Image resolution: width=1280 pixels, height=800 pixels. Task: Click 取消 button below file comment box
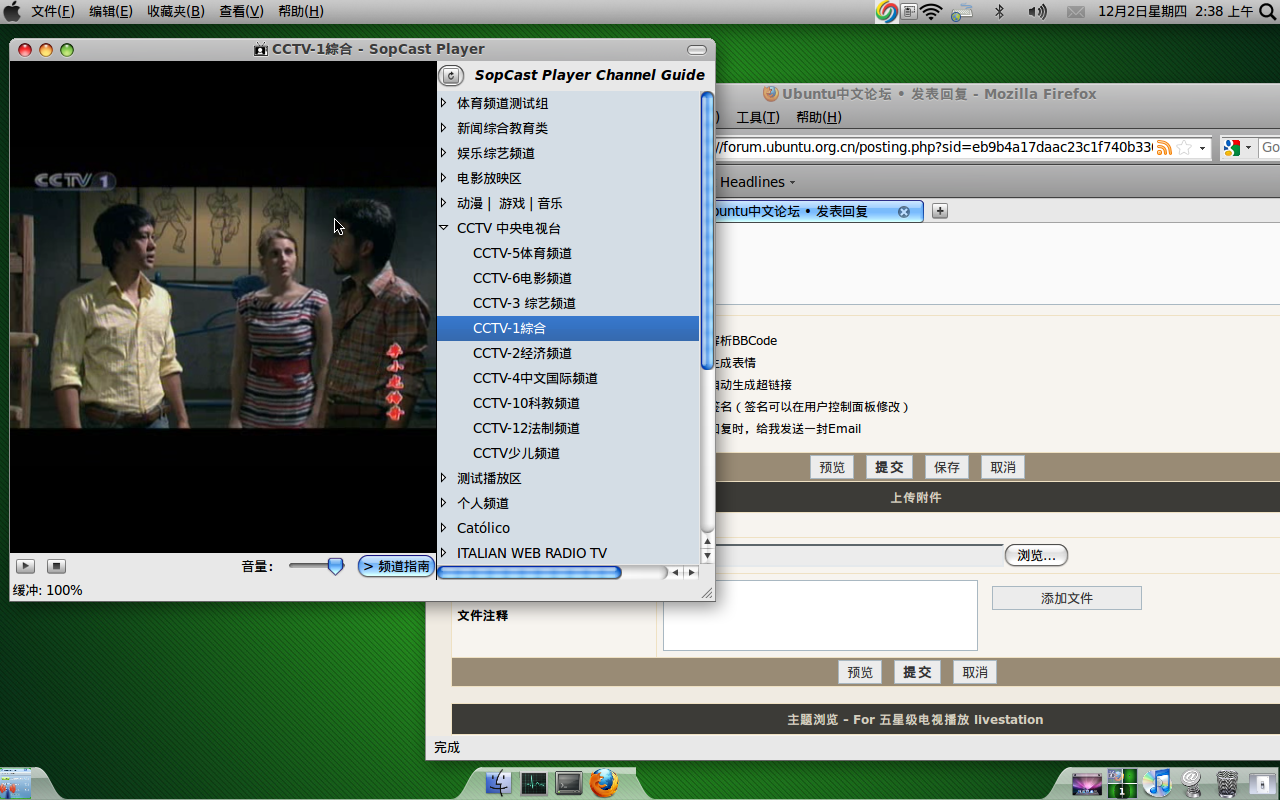tap(975, 672)
